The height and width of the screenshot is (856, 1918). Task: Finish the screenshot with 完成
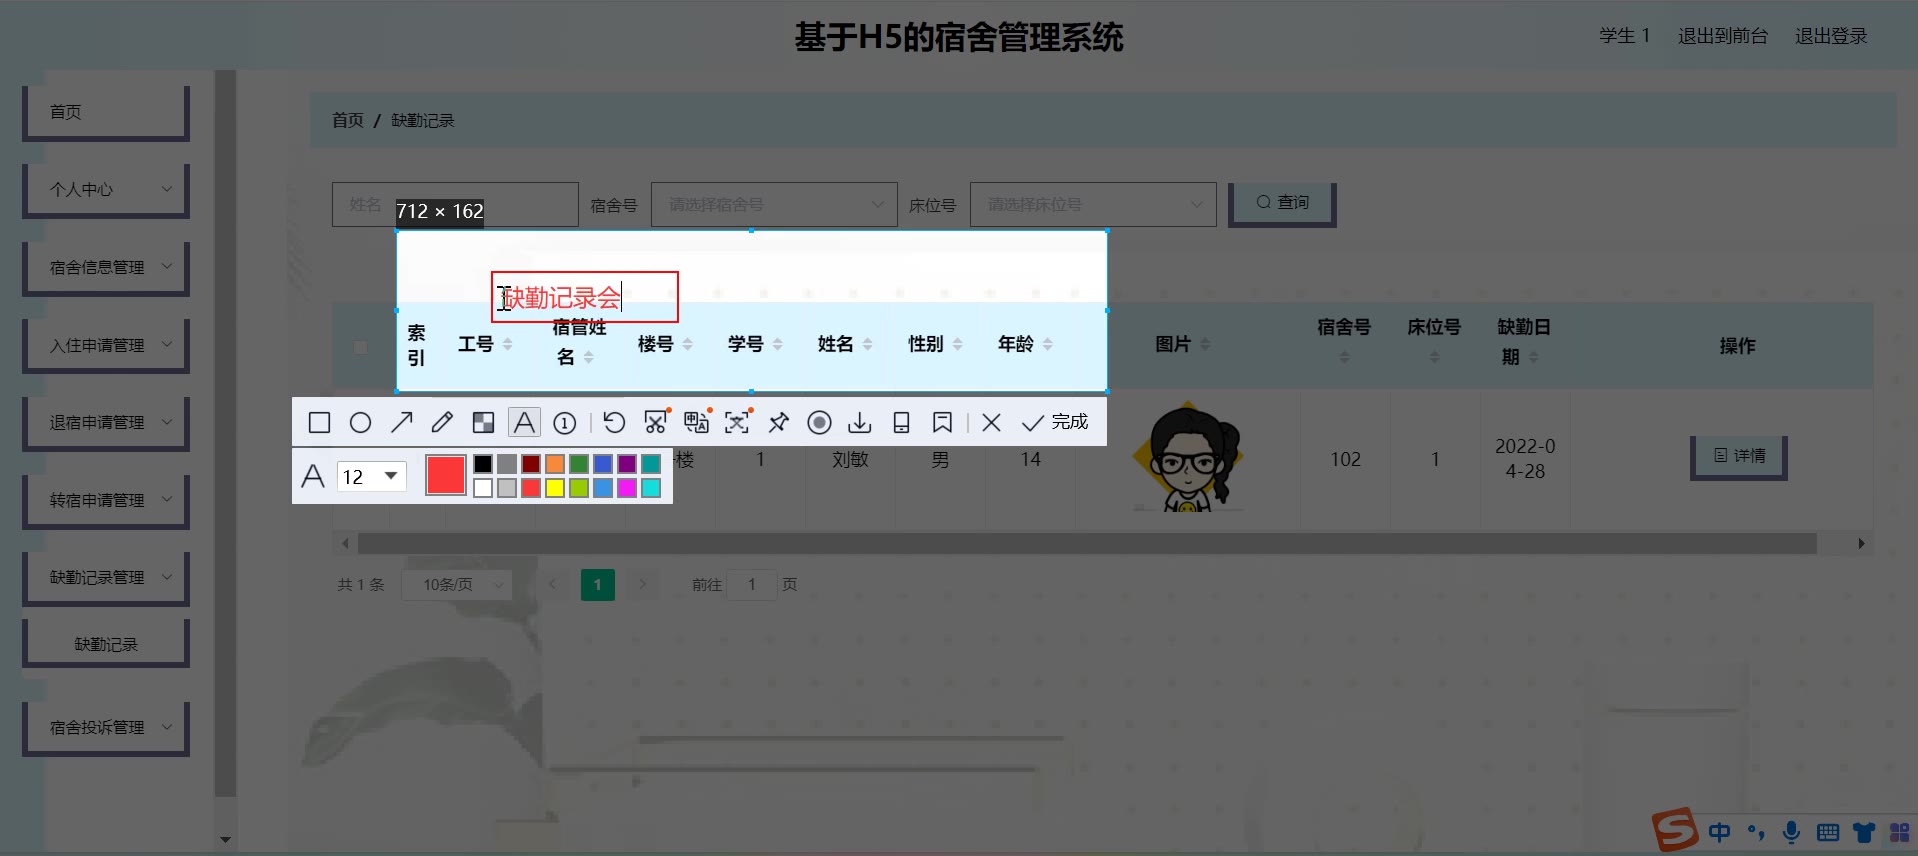1055,422
